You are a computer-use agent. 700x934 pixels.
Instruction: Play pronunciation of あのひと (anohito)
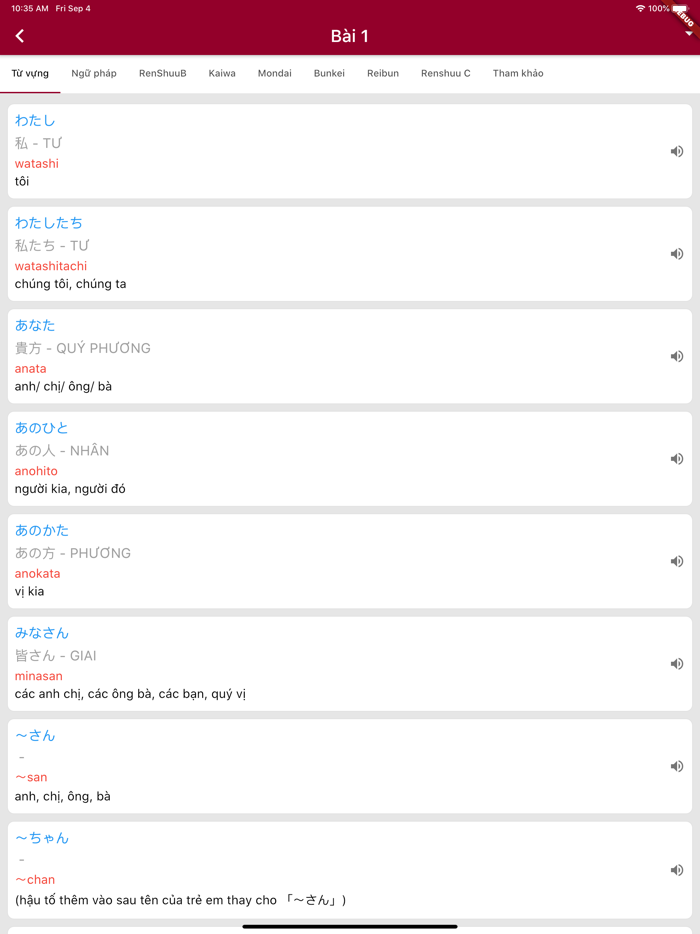tap(677, 459)
